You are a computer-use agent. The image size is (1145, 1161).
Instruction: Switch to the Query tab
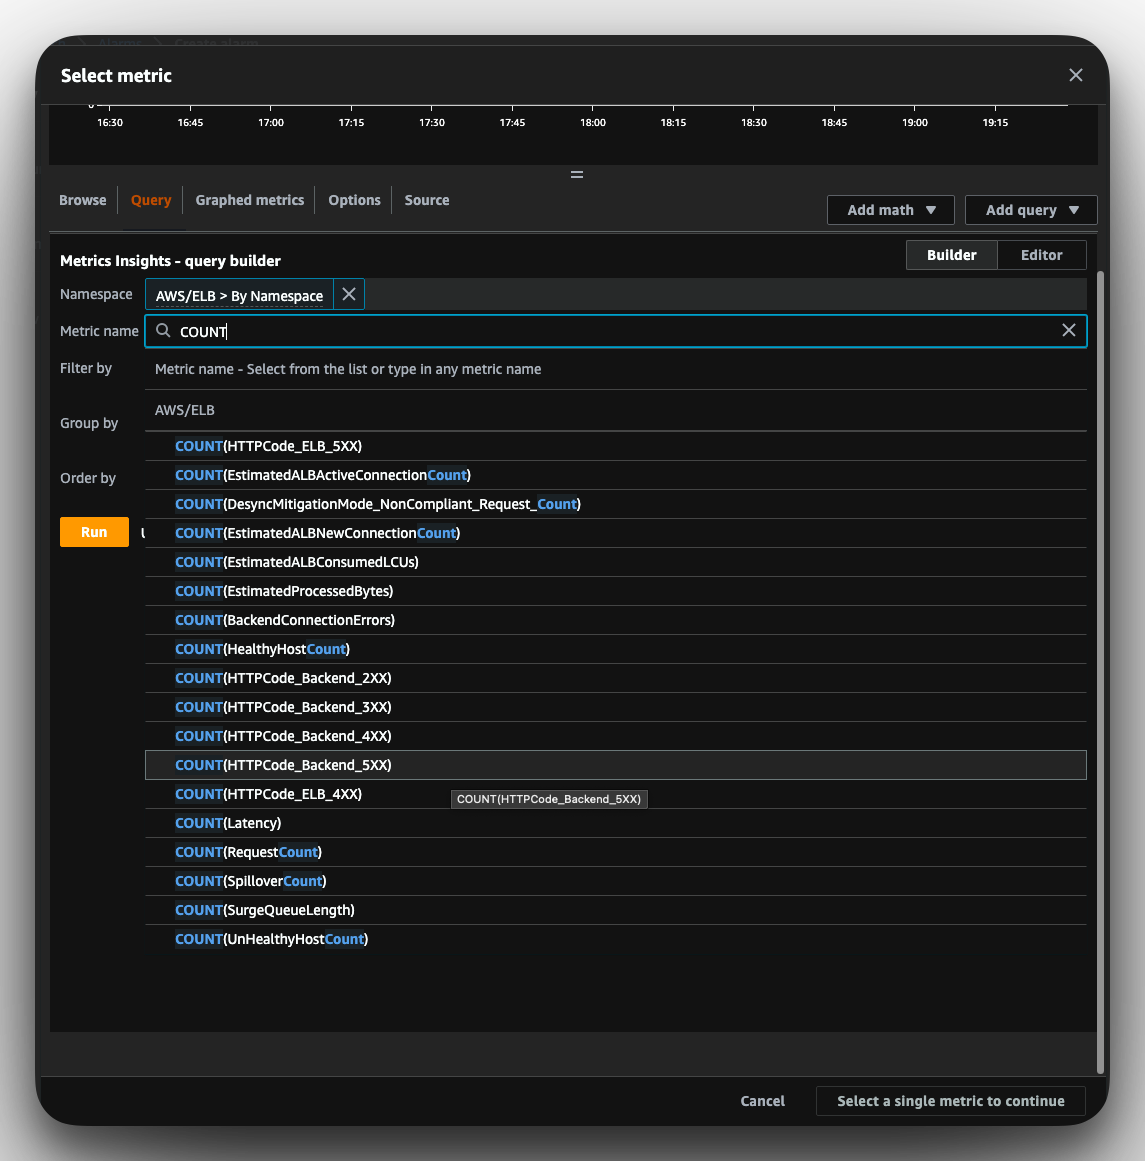pos(151,200)
